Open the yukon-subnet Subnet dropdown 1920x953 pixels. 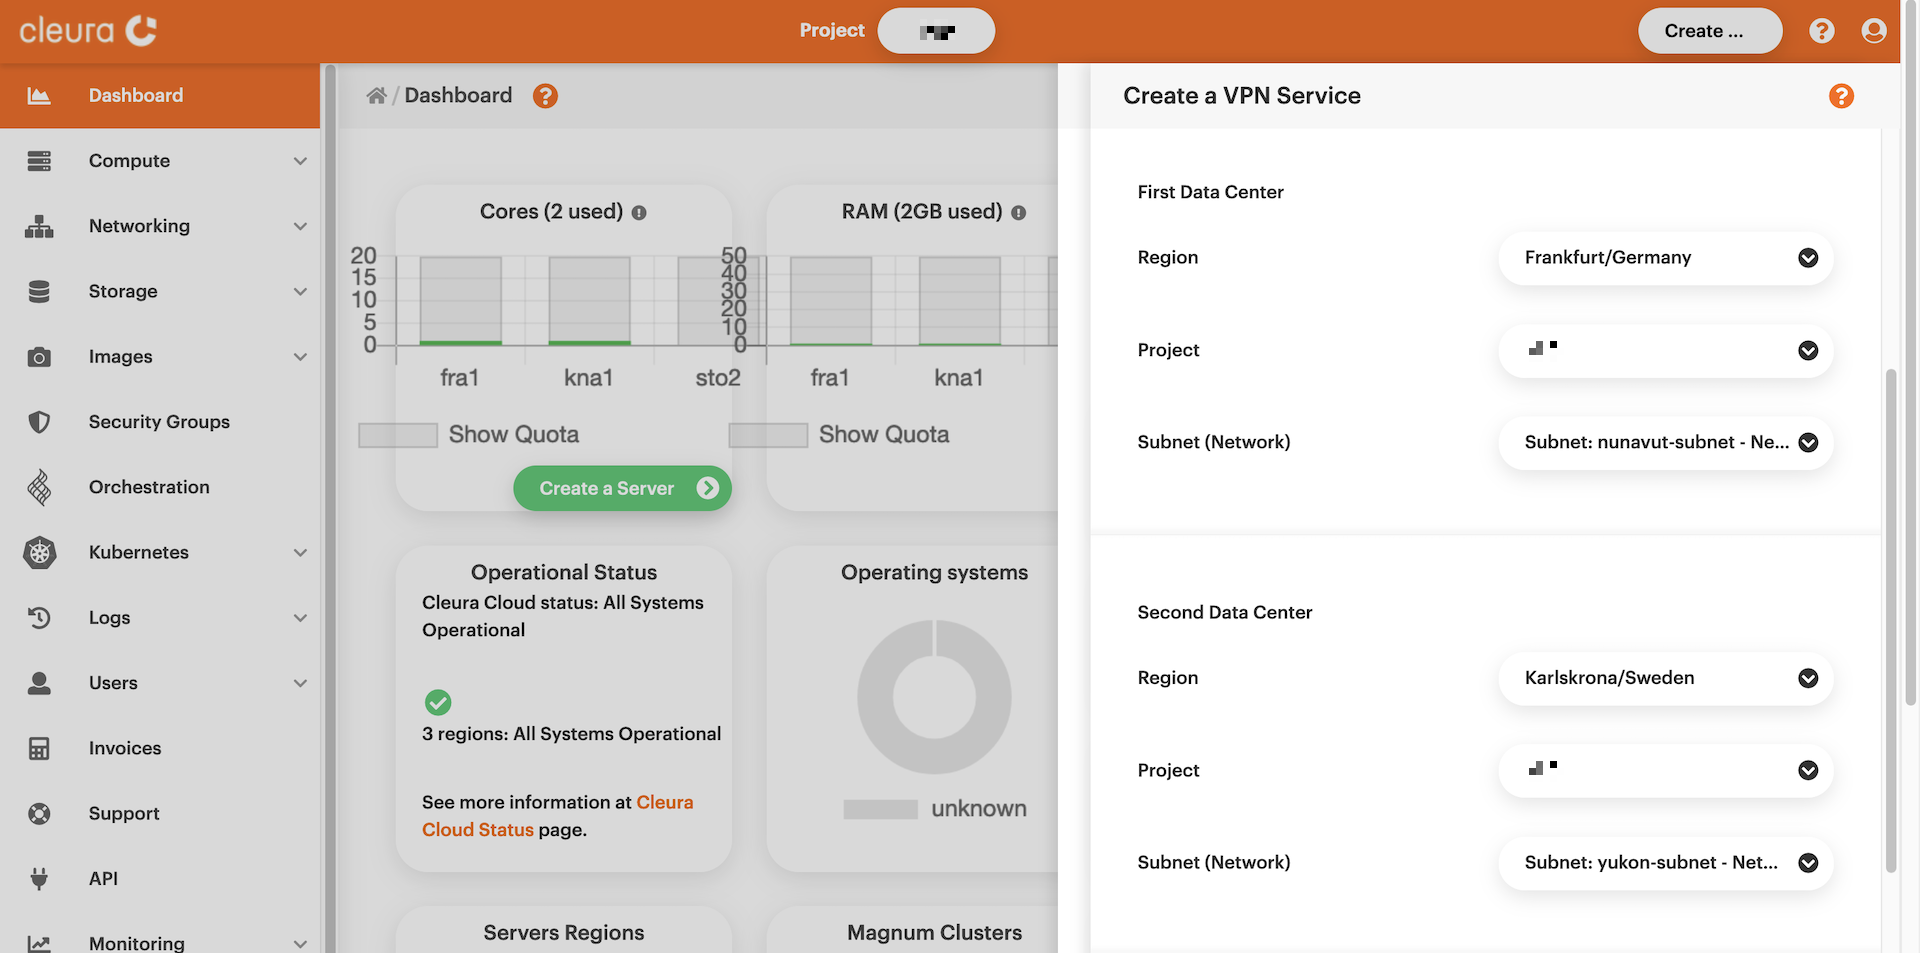coord(1665,863)
